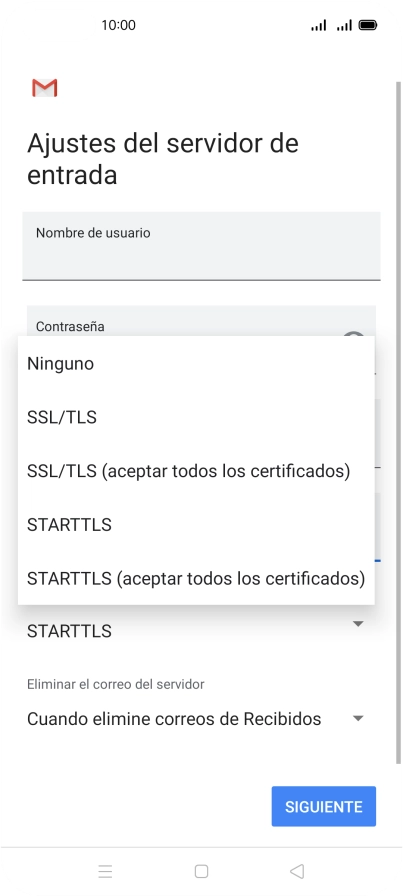Focus the Nombre de usuario field
This screenshot has width=403, height=896.
201,246
